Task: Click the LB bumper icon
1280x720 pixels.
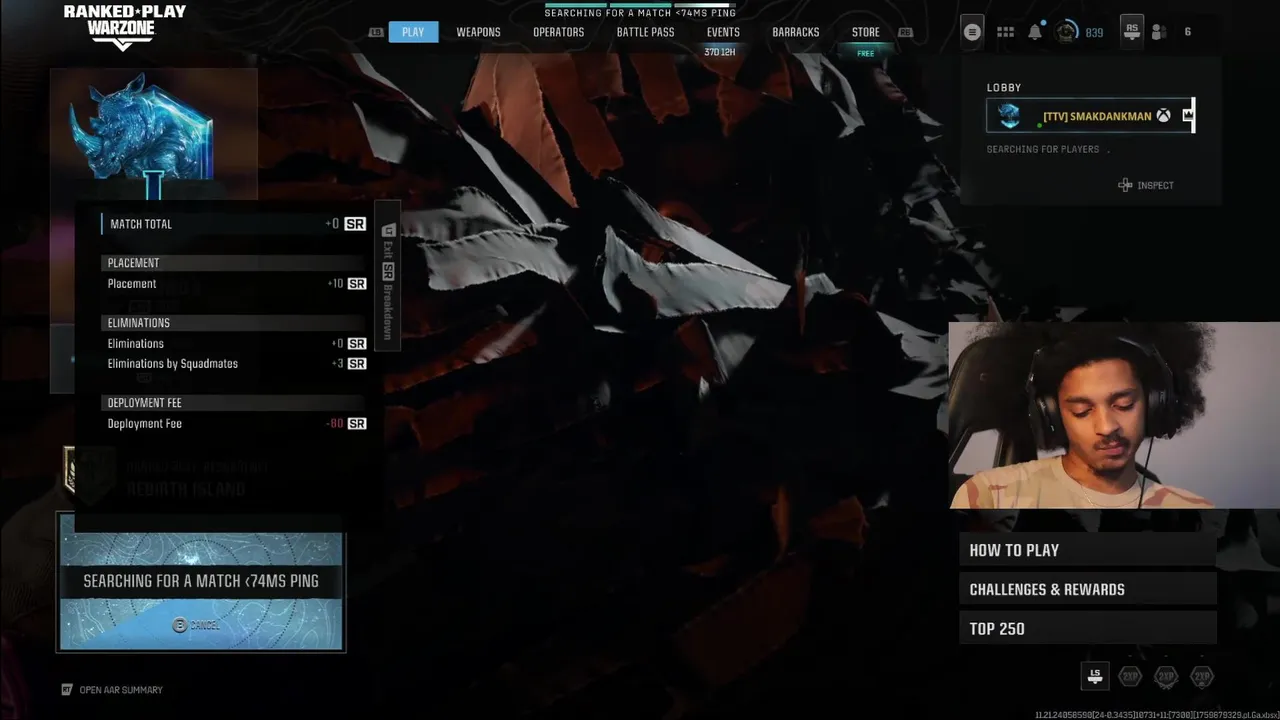Action: (376, 32)
